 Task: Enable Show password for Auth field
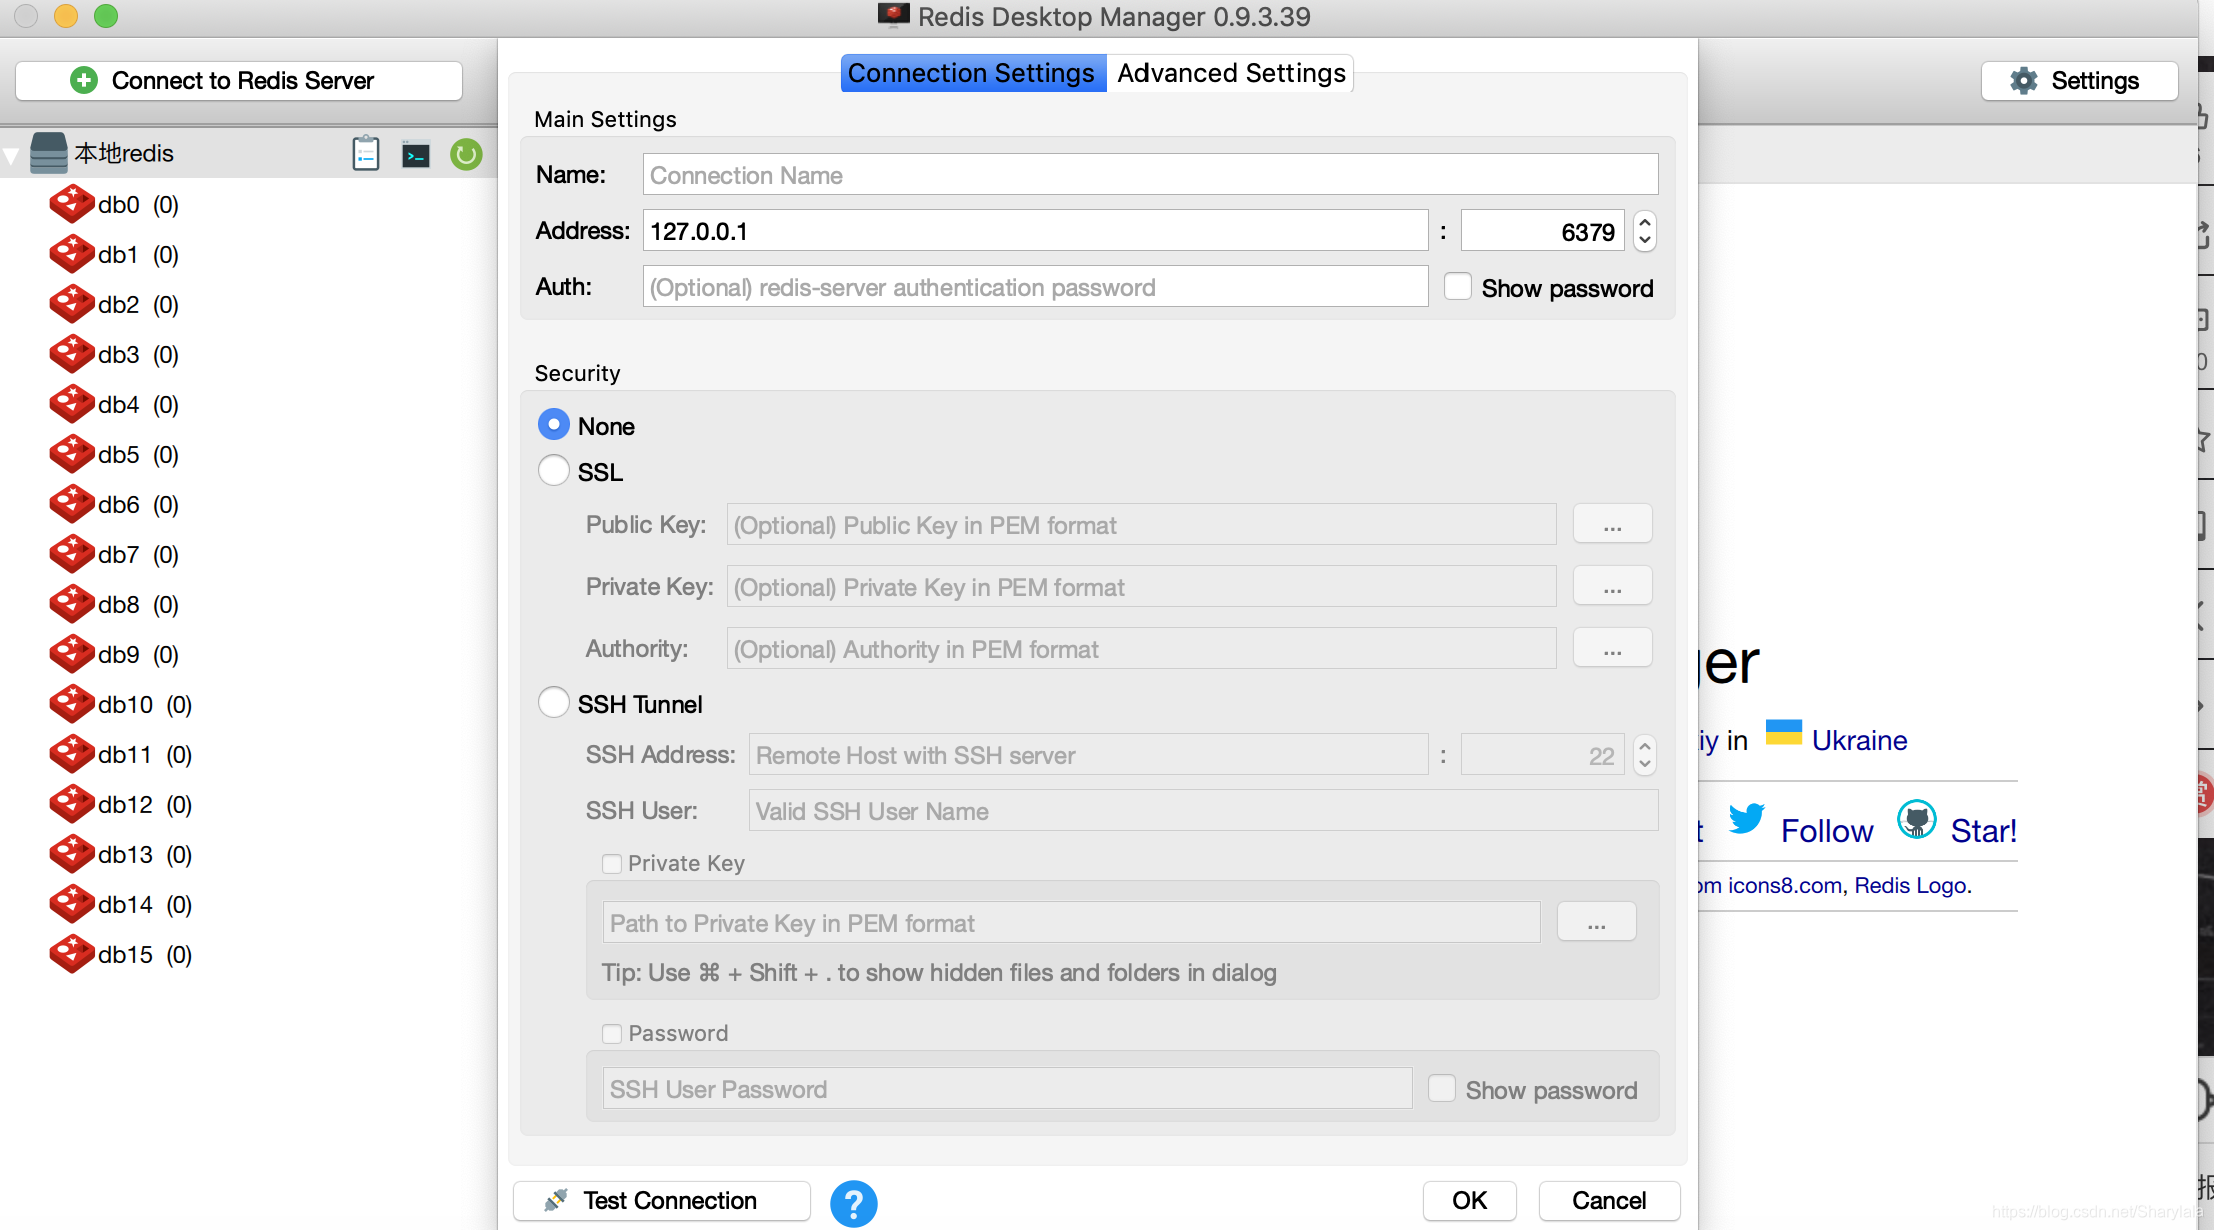1458,287
